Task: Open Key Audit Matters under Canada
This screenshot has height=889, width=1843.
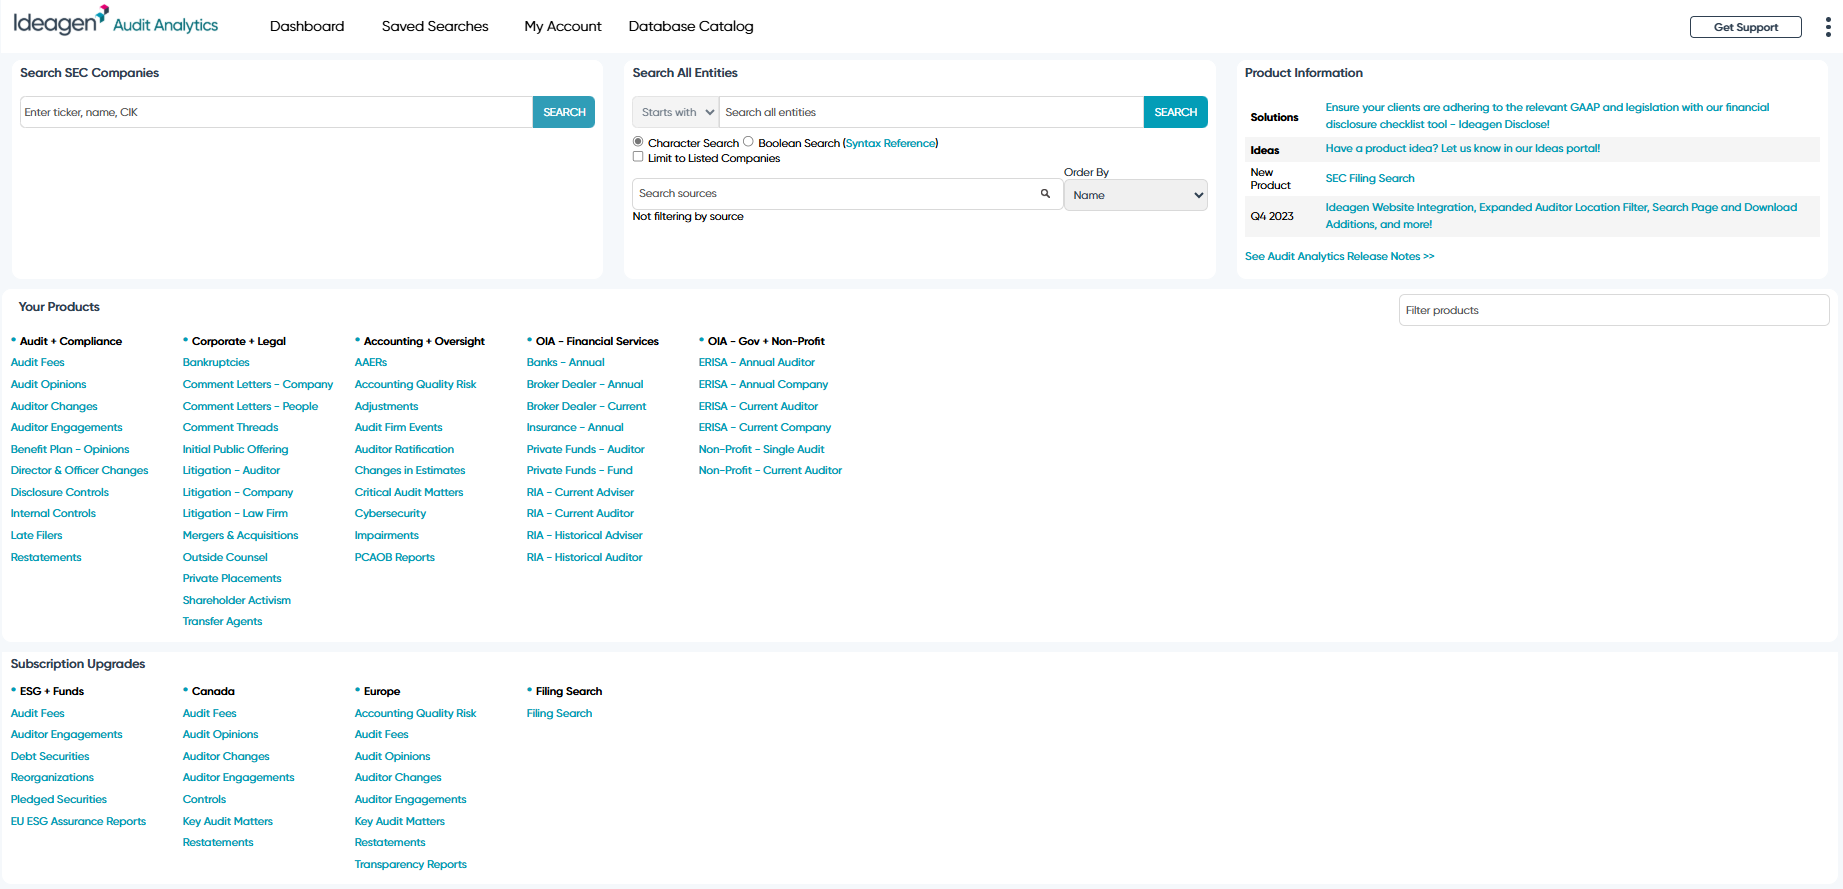Action: [x=228, y=821]
